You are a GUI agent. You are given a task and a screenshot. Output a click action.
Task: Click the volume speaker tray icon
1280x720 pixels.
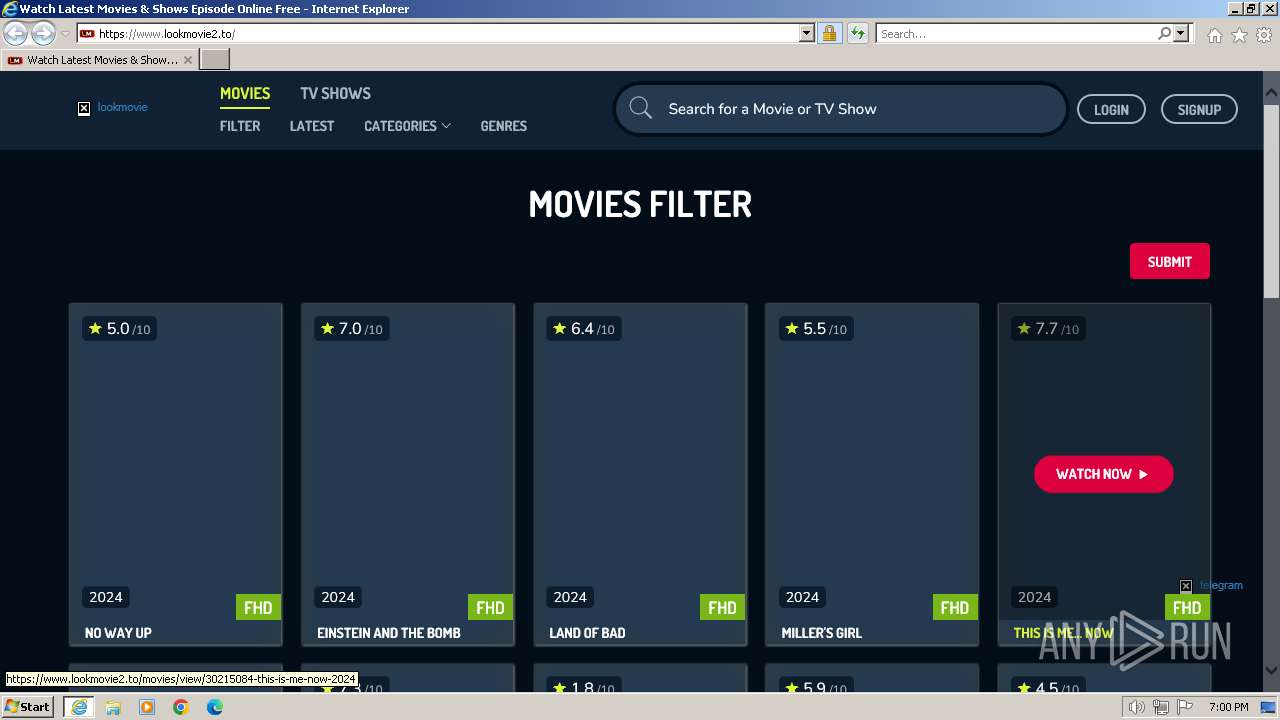pos(1137,707)
